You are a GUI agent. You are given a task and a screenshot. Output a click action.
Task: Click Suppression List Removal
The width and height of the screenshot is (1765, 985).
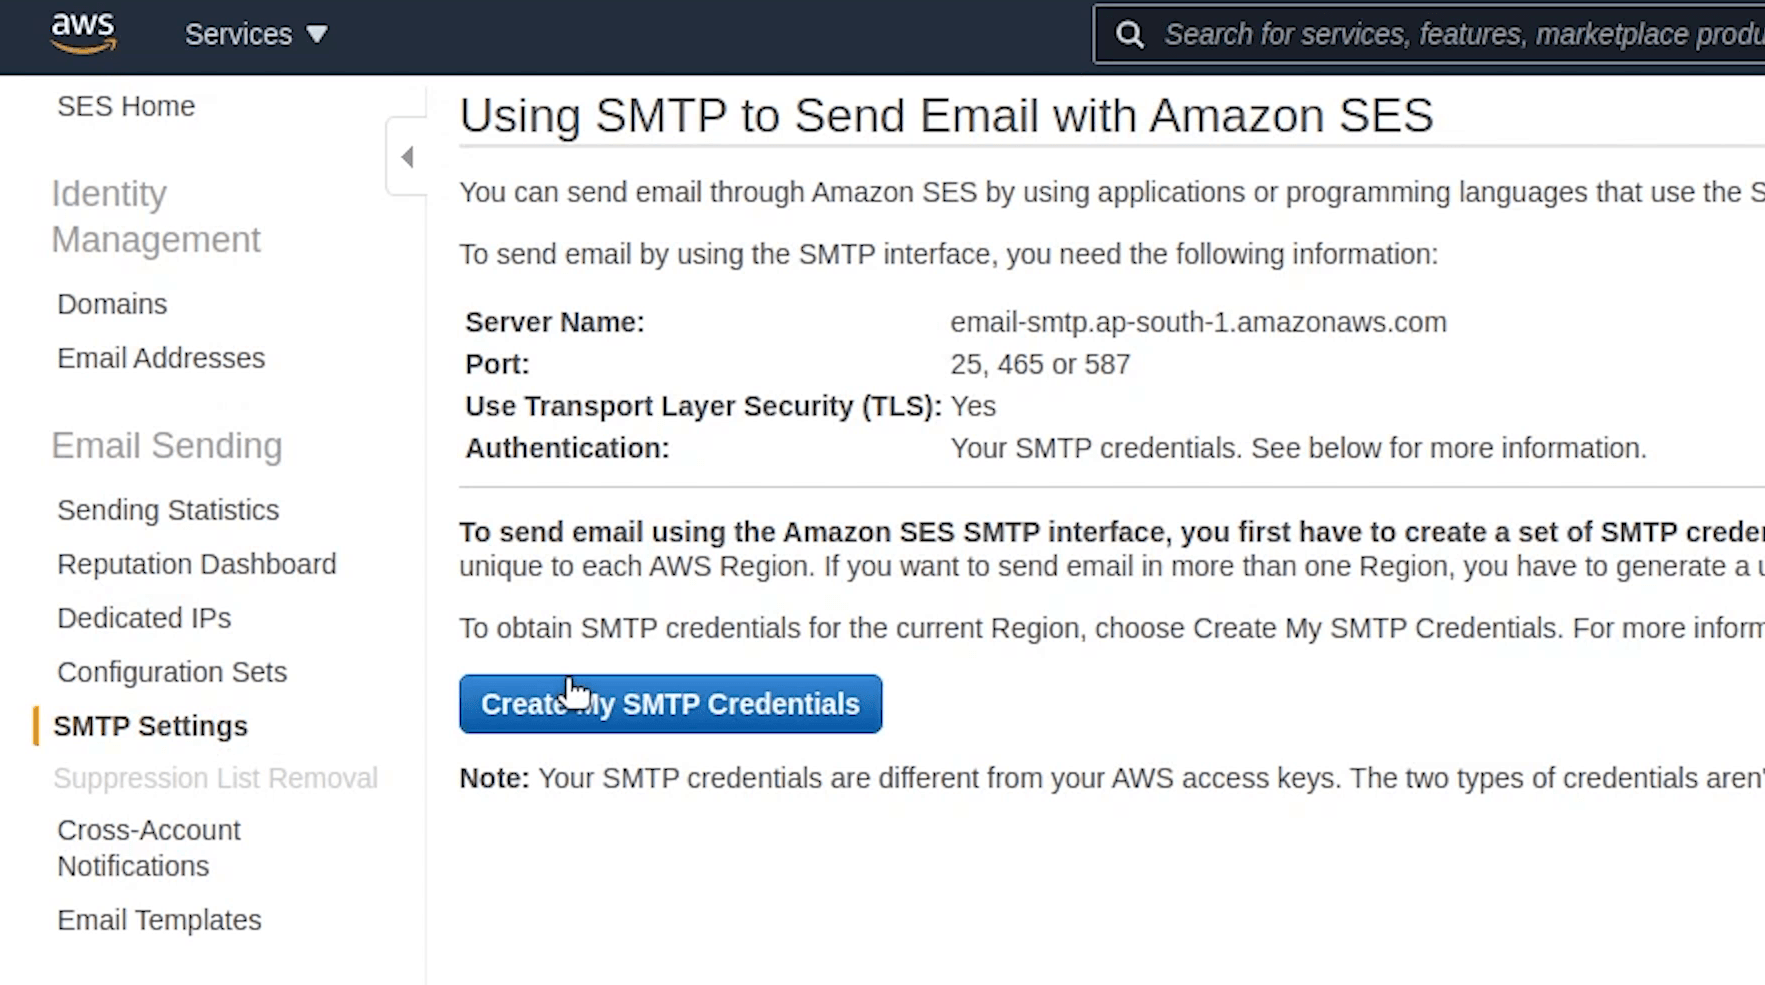pyautogui.click(x=215, y=778)
